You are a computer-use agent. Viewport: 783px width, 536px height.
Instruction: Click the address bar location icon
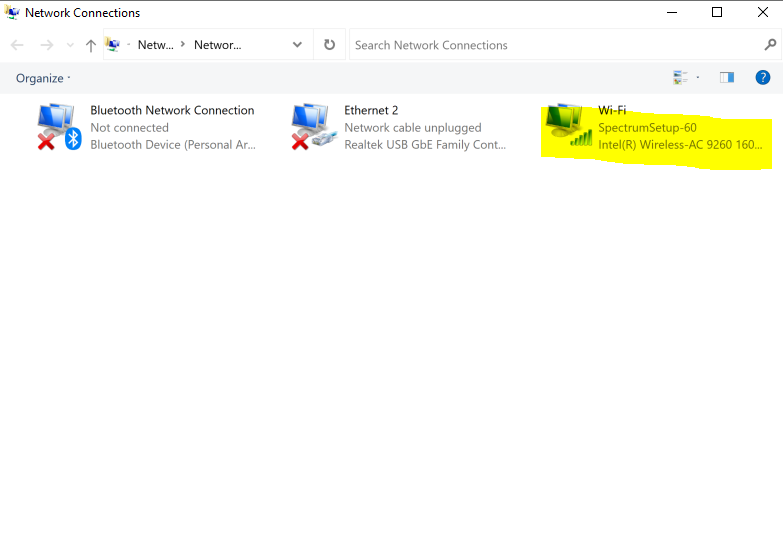[112, 45]
